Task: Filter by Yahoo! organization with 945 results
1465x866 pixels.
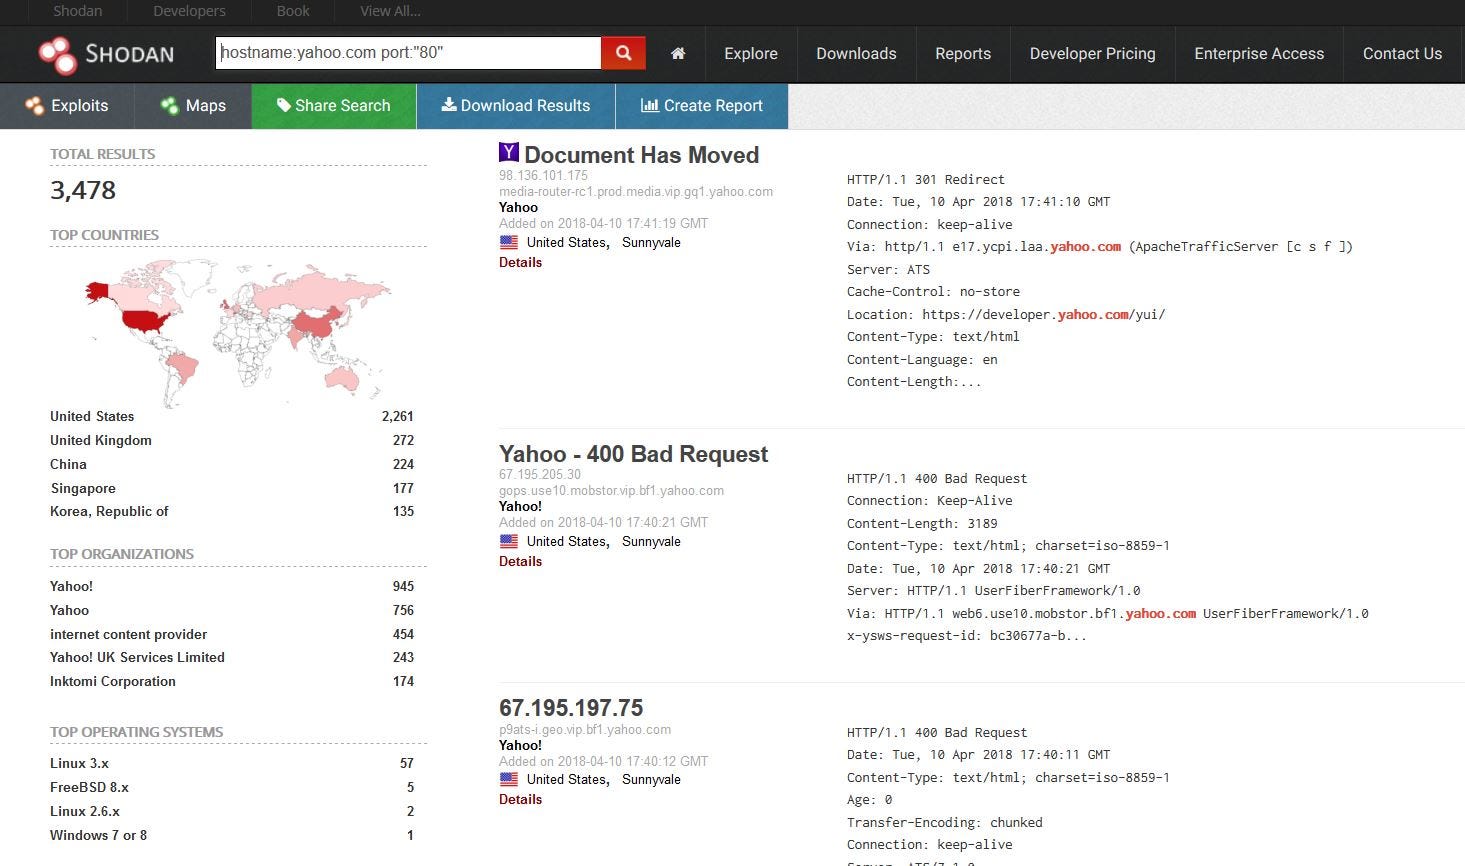Action: (71, 586)
